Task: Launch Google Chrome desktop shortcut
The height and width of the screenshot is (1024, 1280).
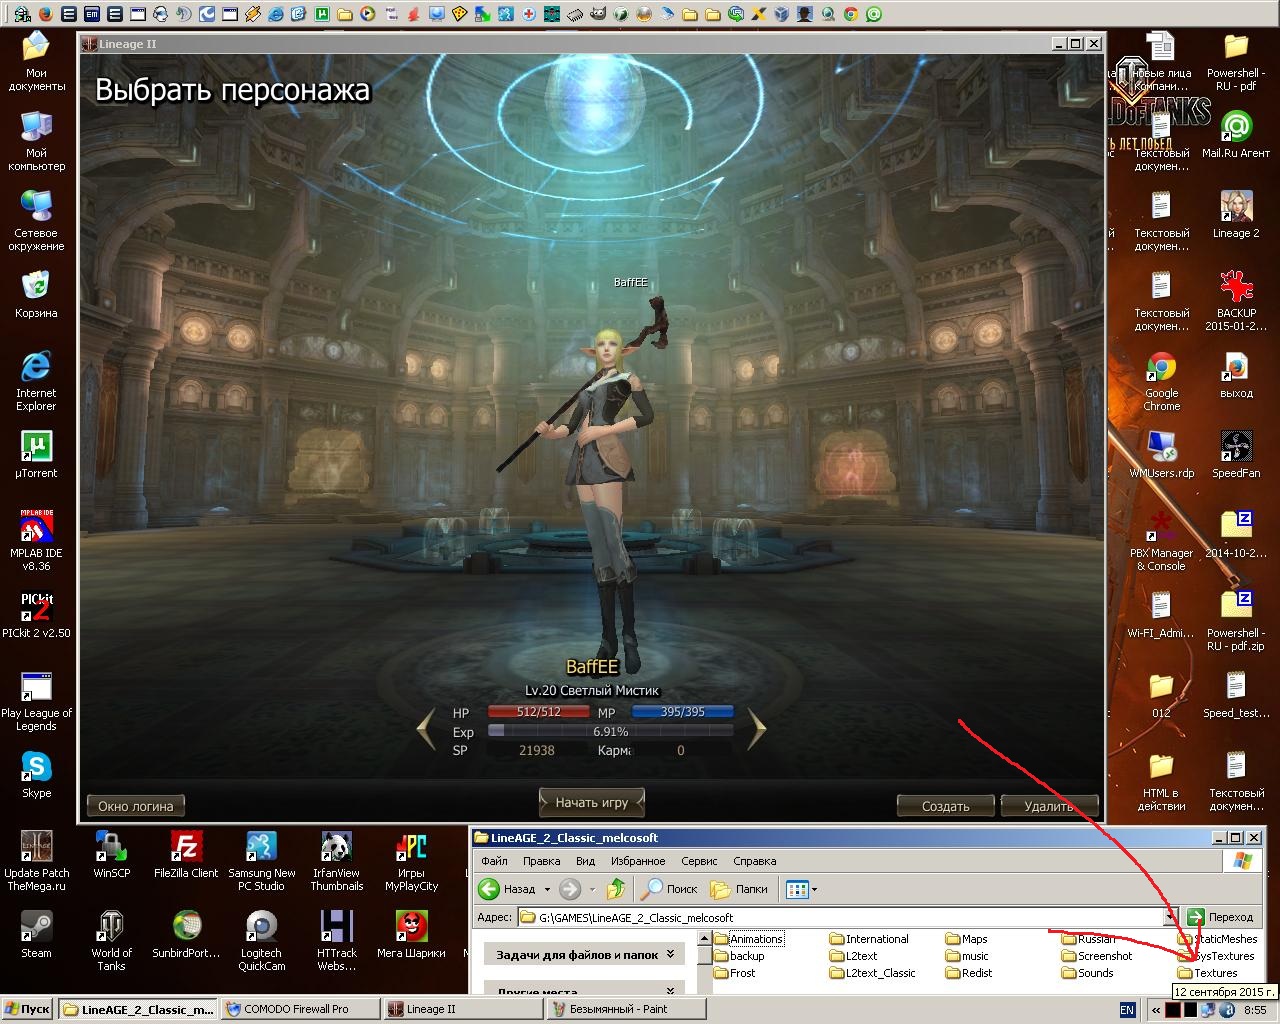Action: click(1161, 381)
